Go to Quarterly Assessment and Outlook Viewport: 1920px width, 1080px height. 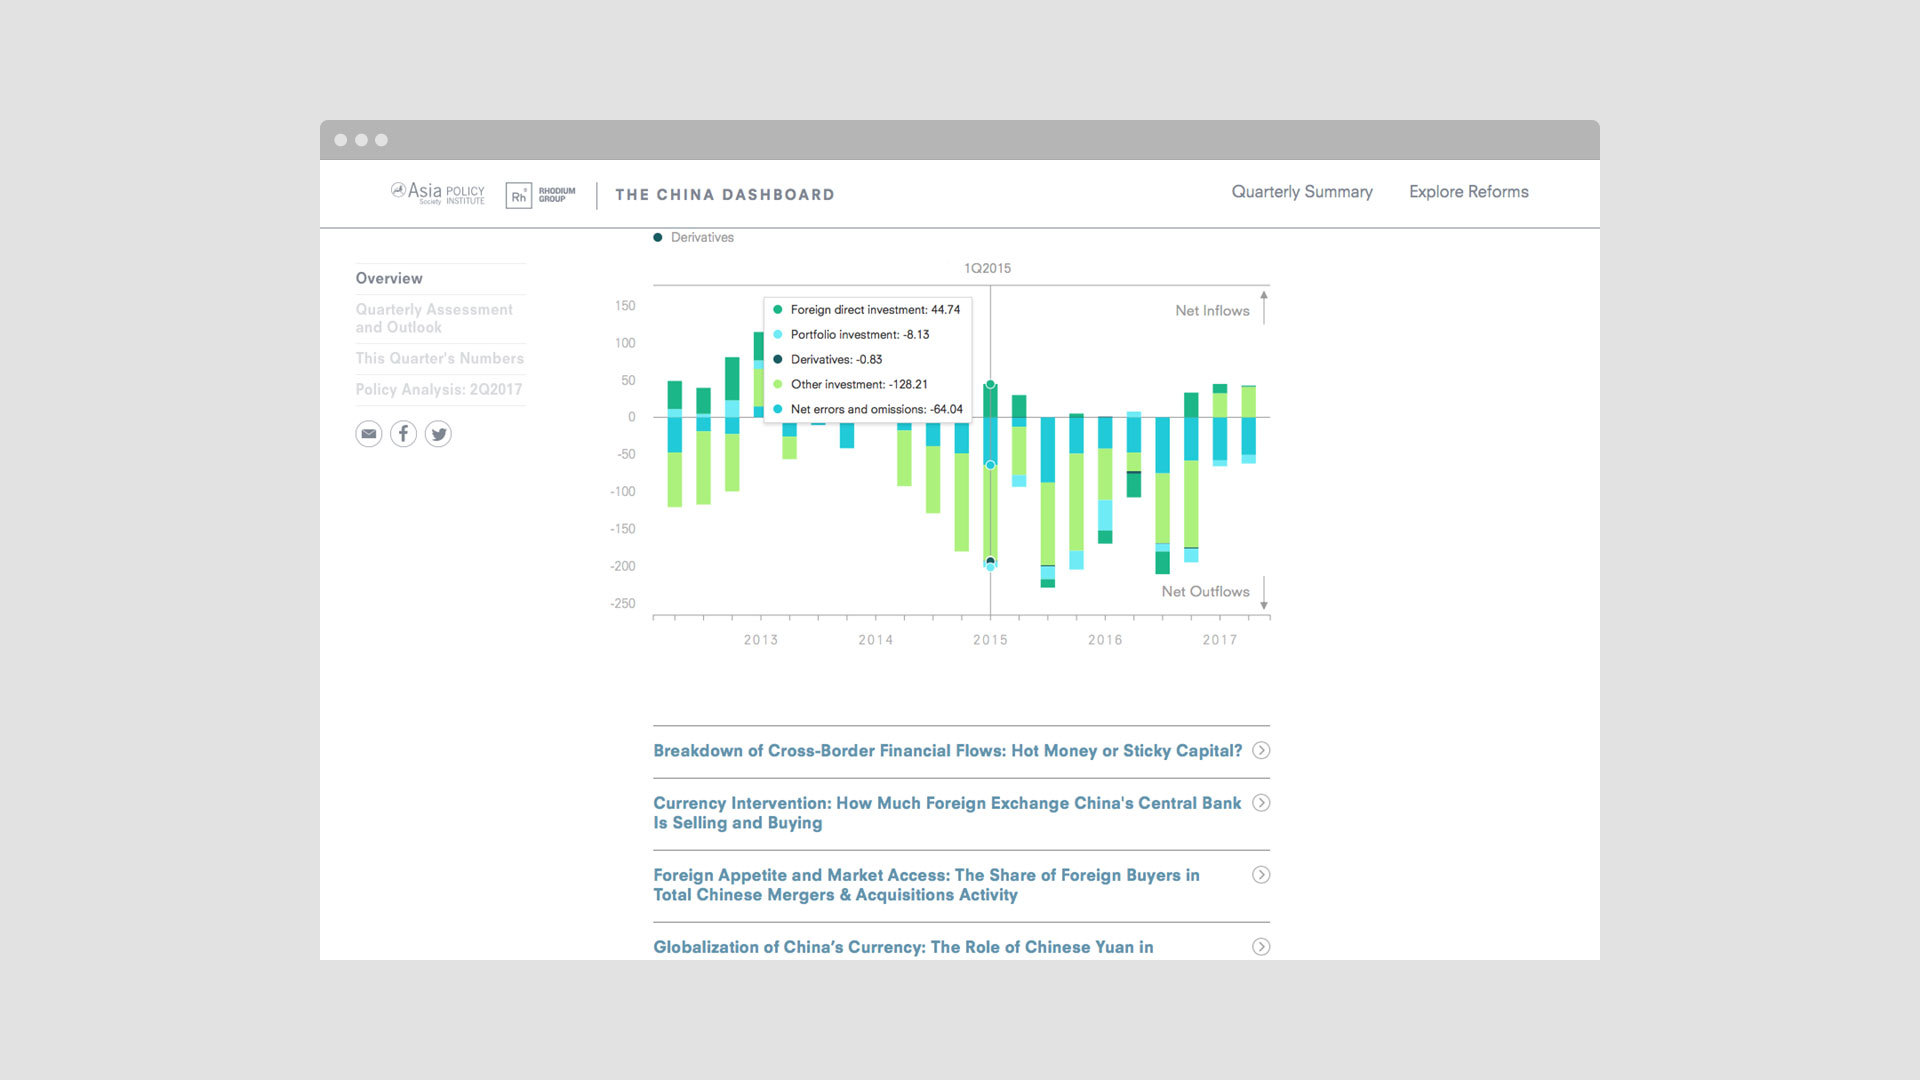coord(434,318)
